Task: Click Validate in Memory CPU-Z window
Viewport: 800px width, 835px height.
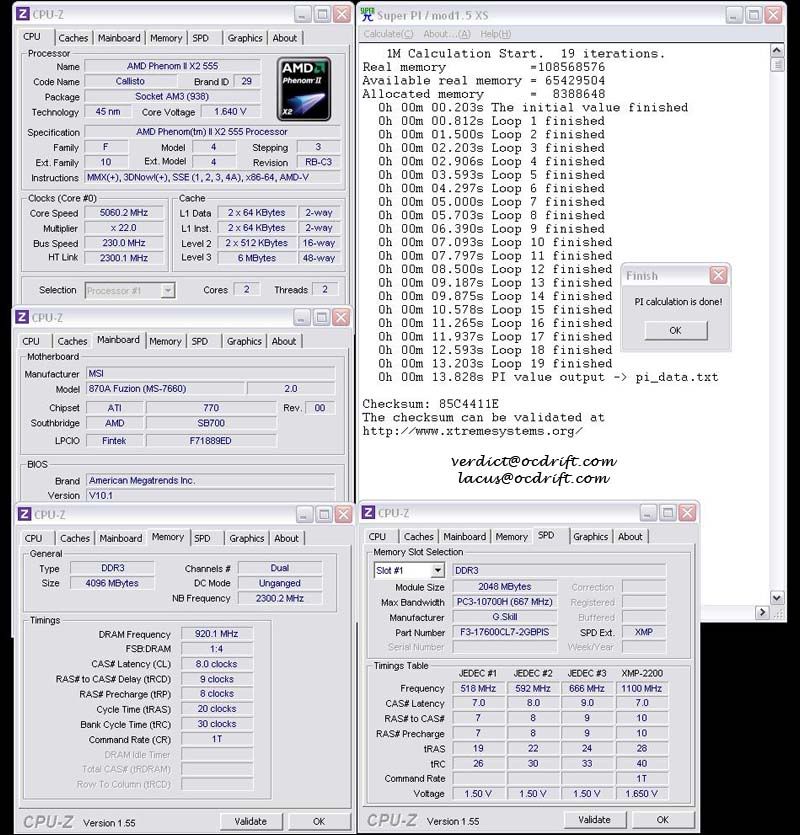Action: [x=250, y=821]
